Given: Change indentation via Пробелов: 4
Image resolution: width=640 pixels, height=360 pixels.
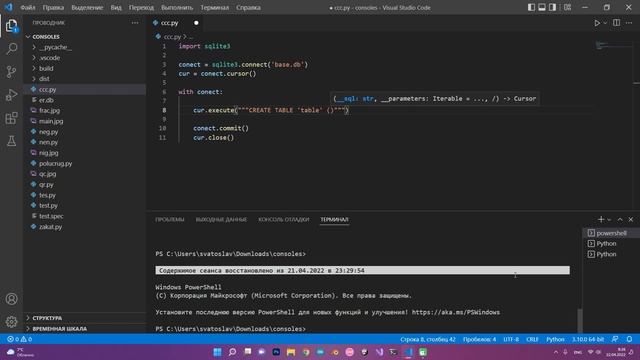Looking at the screenshot, I should [479, 339].
